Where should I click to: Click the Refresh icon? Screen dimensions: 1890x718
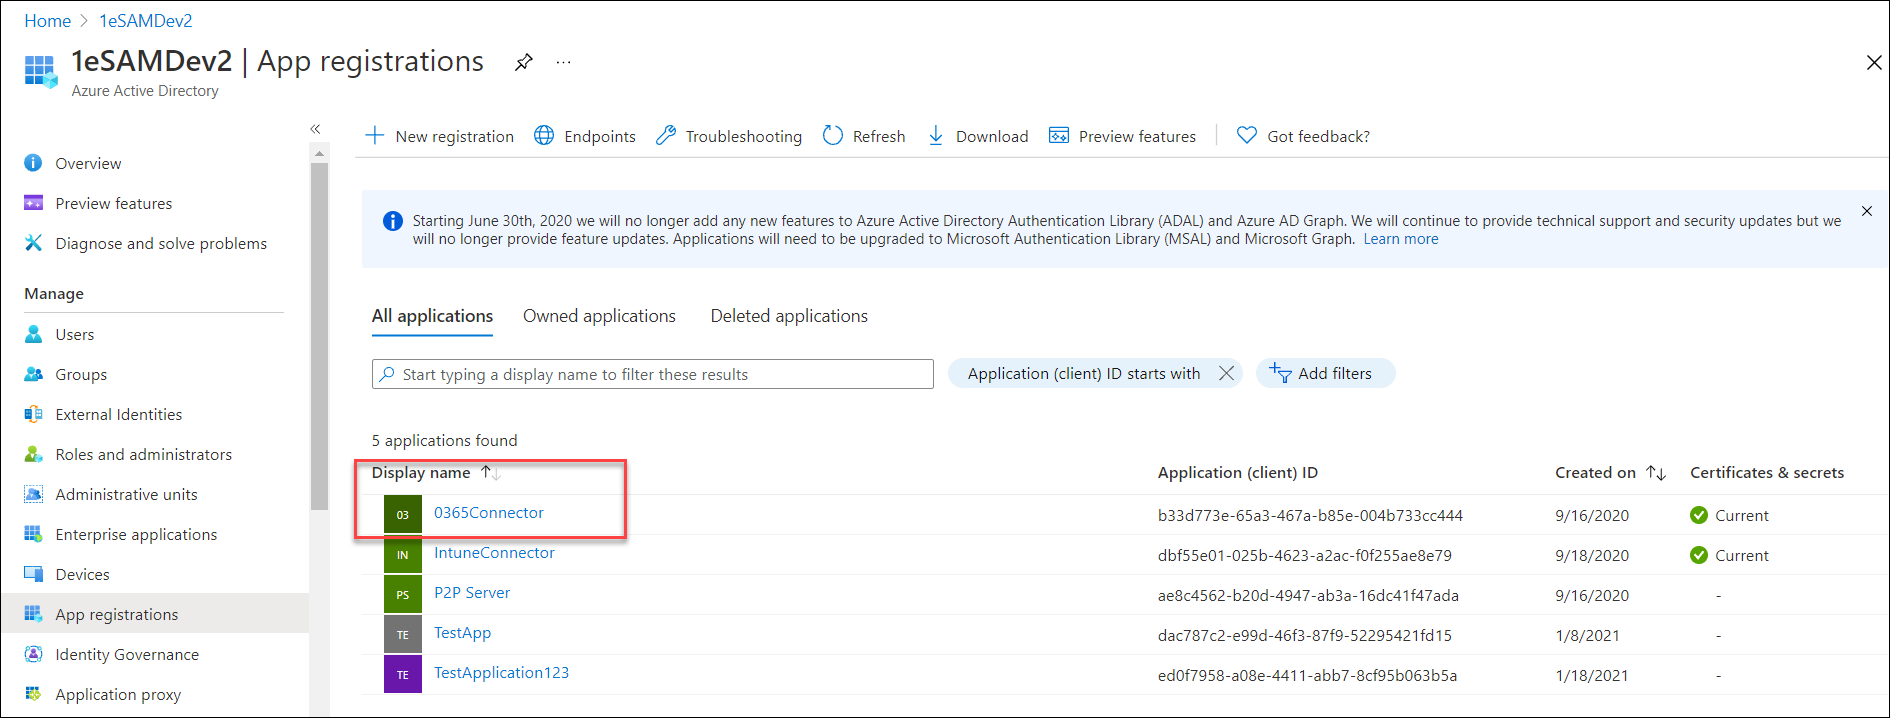[832, 136]
